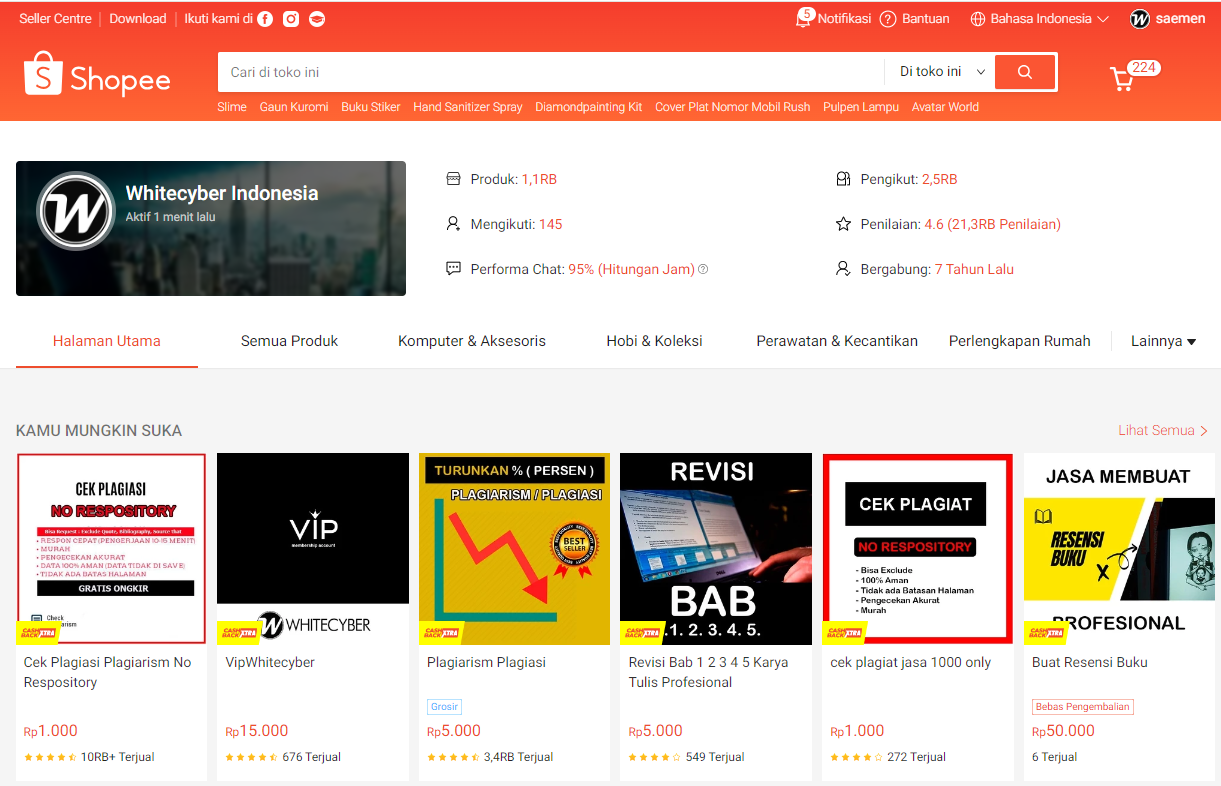Screen dimensions: 1221x786
Task: Click product title 'Revisi Bab 1 2 3 4 5 Karya Tulis Profesional'
Action: point(709,672)
